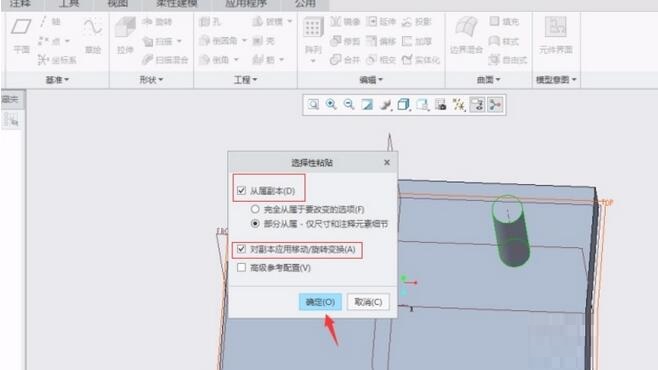
Task: Select the 扫描 sweep tool
Action: point(158,41)
